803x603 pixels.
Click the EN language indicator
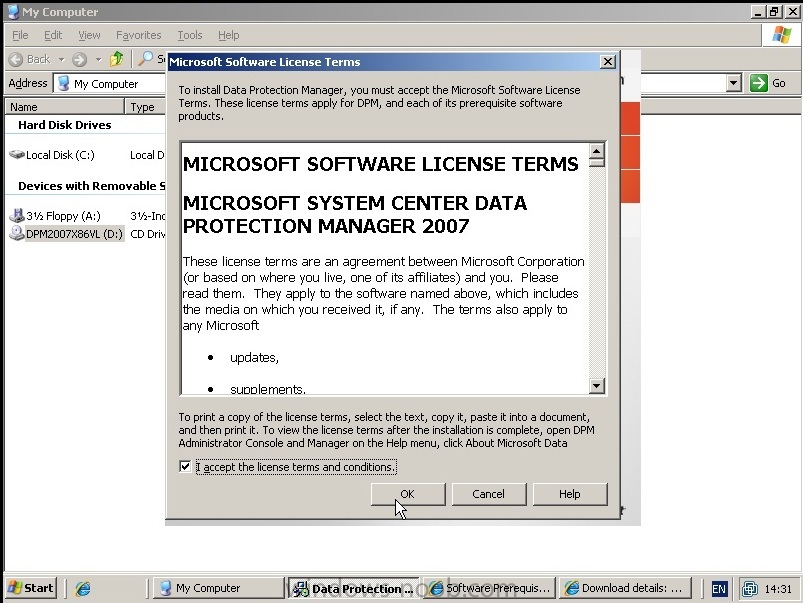719,589
